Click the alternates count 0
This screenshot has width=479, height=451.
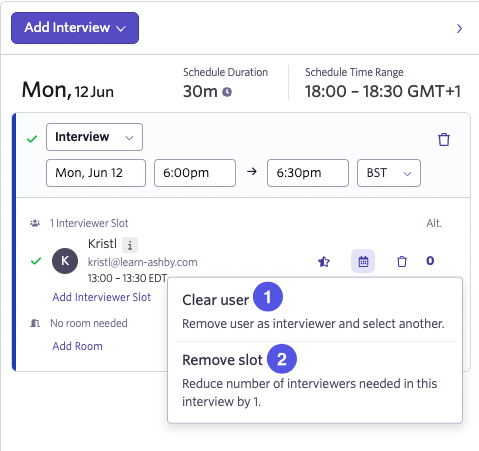pos(430,261)
